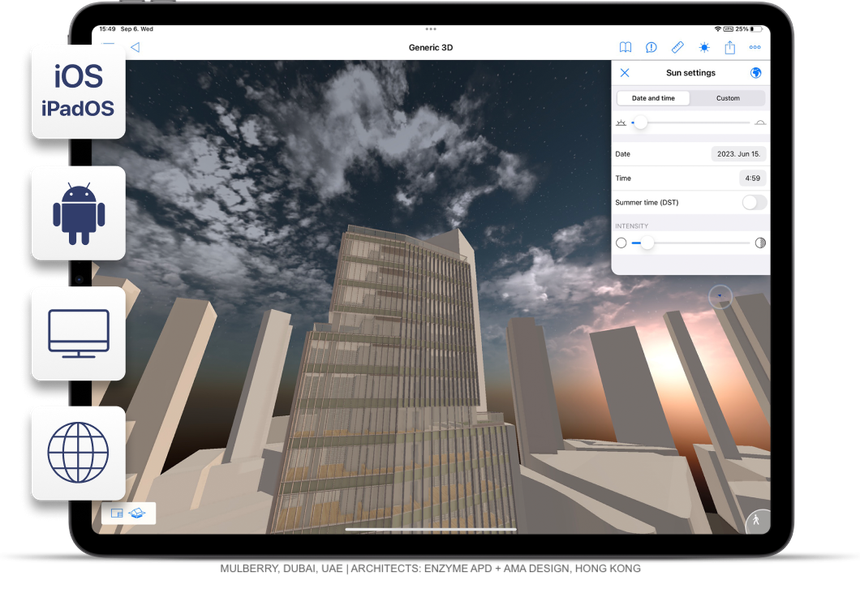
Task: Click the 3D layers icon at bottom left
Action: click(x=138, y=513)
